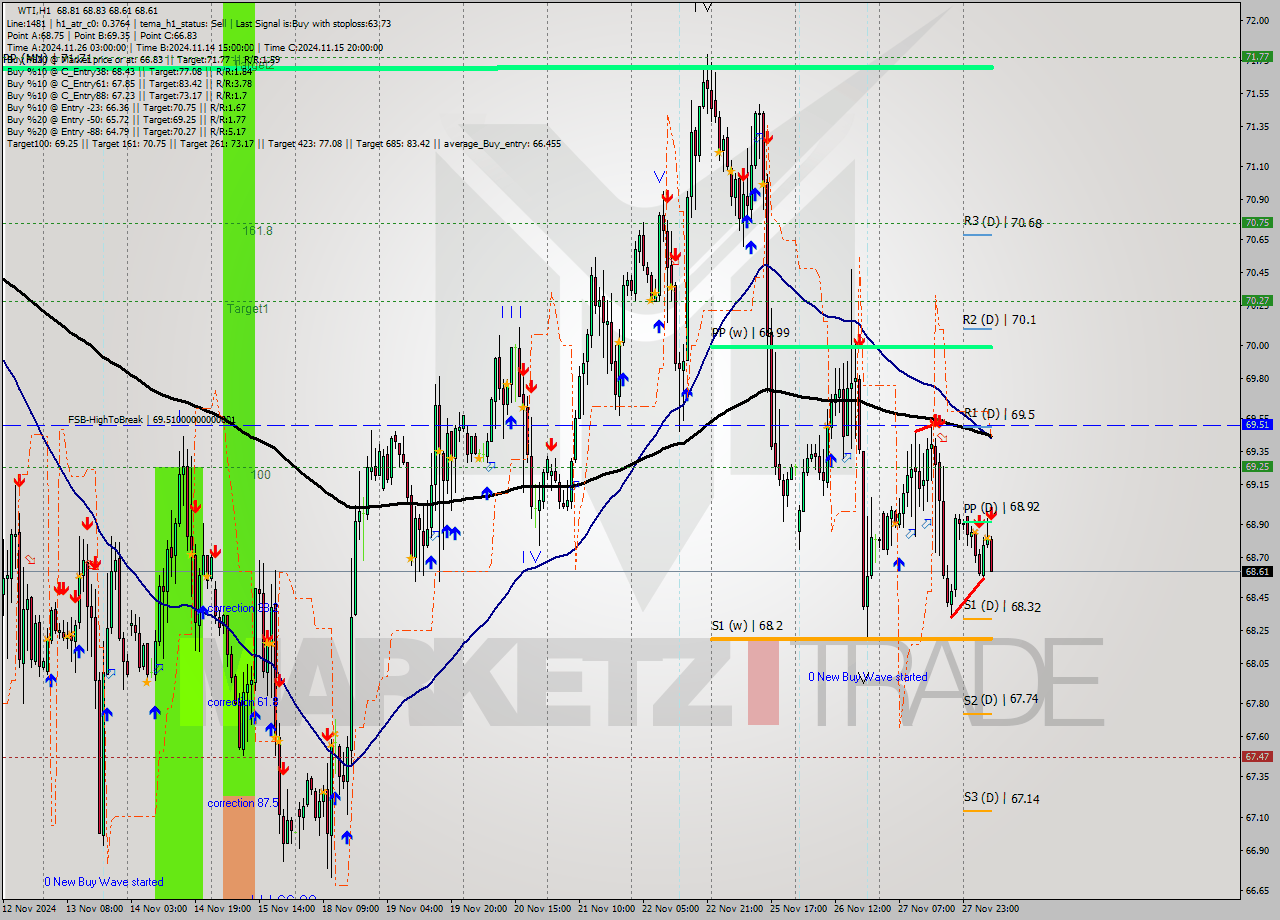The image size is (1280, 920).
Task: Click the red 67.47 price tag on axis
Action: tap(1257, 756)
